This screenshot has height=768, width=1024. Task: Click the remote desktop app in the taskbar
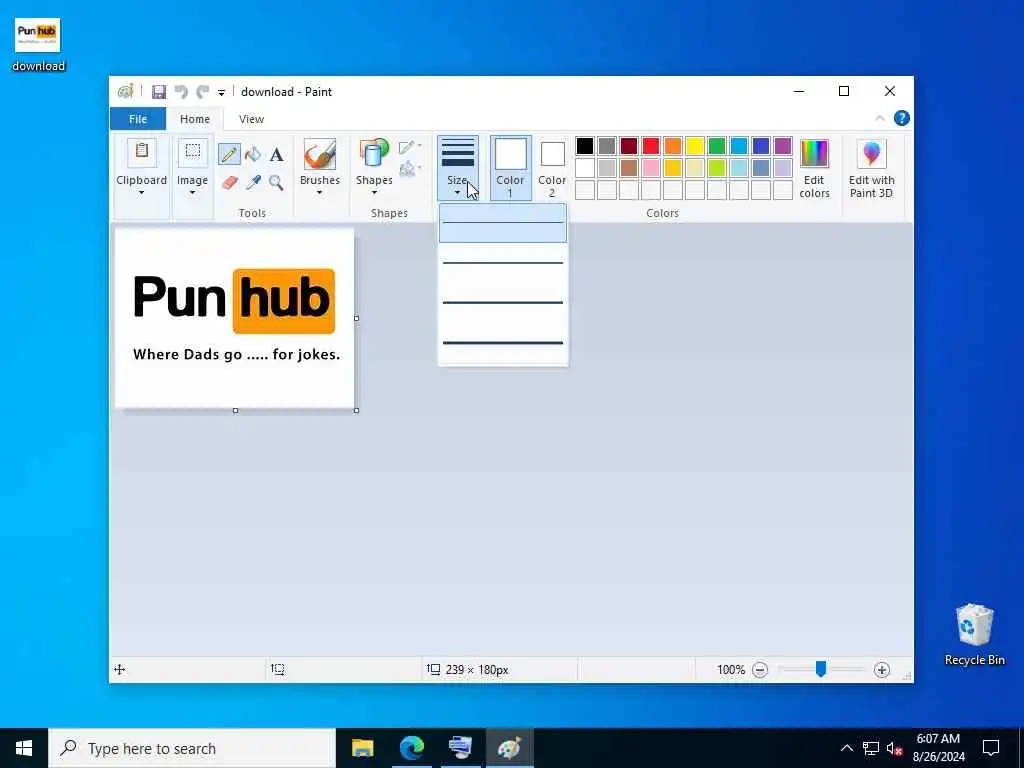coord(460,748)
